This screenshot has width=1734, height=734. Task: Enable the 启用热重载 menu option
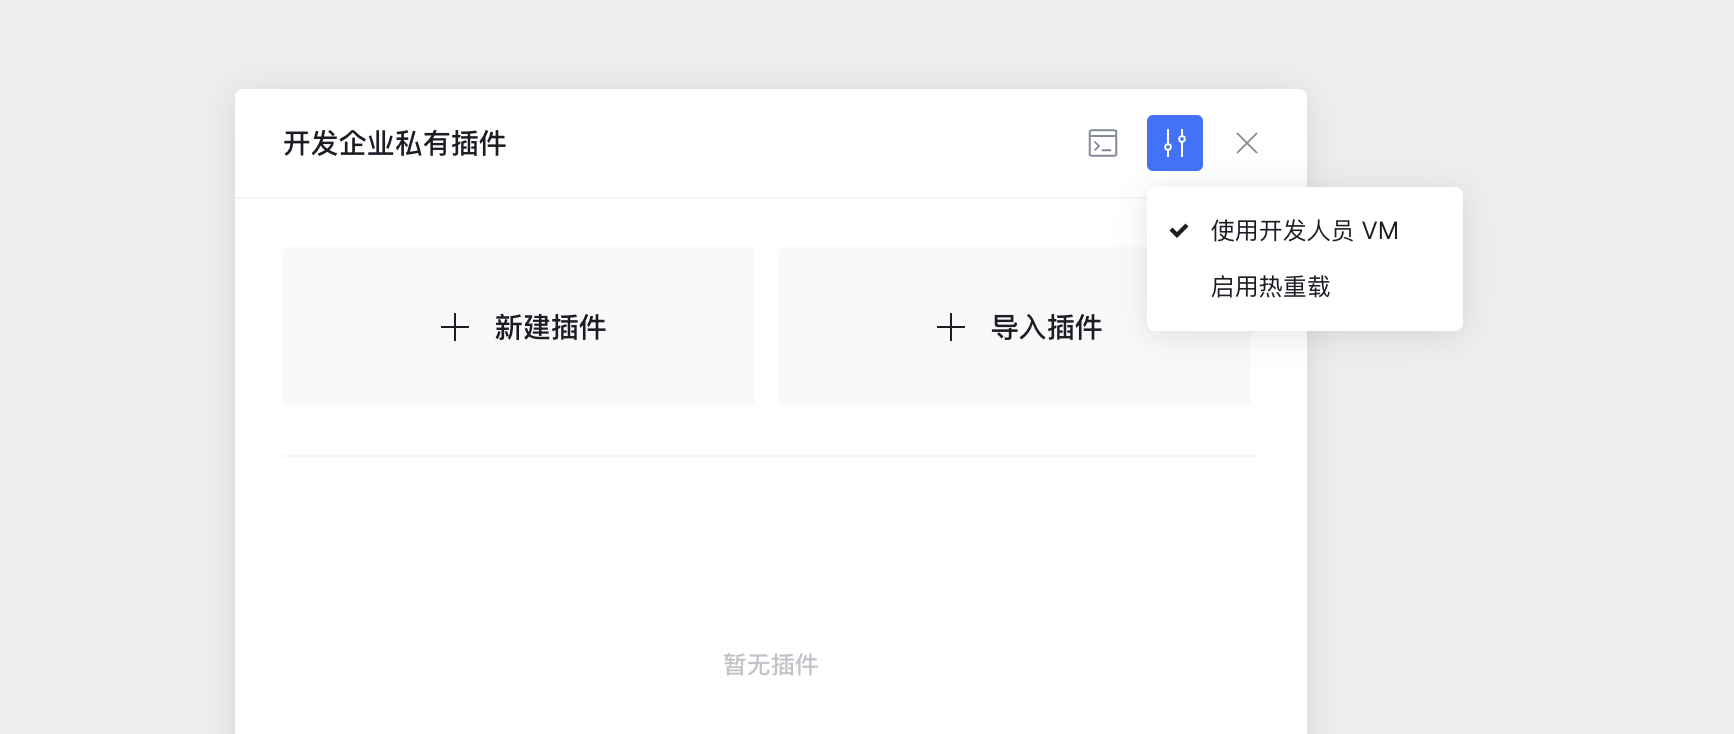coord(1270,287)
